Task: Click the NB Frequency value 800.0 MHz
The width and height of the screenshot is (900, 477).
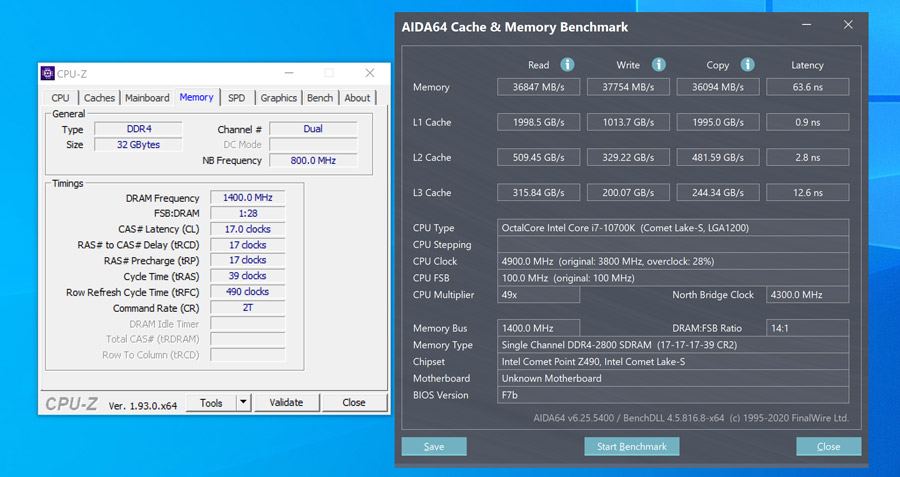Action: pos(313,161)
